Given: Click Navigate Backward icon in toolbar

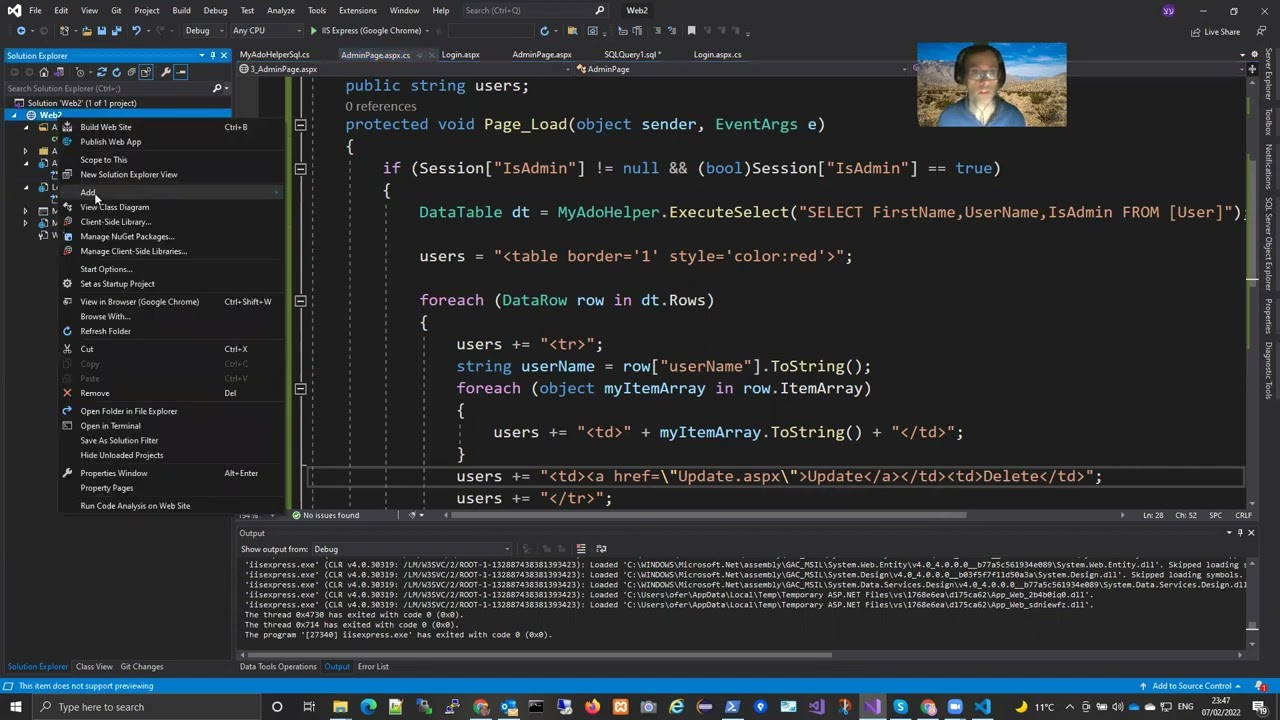Looking at the screenshot, I should click(21, 31).
